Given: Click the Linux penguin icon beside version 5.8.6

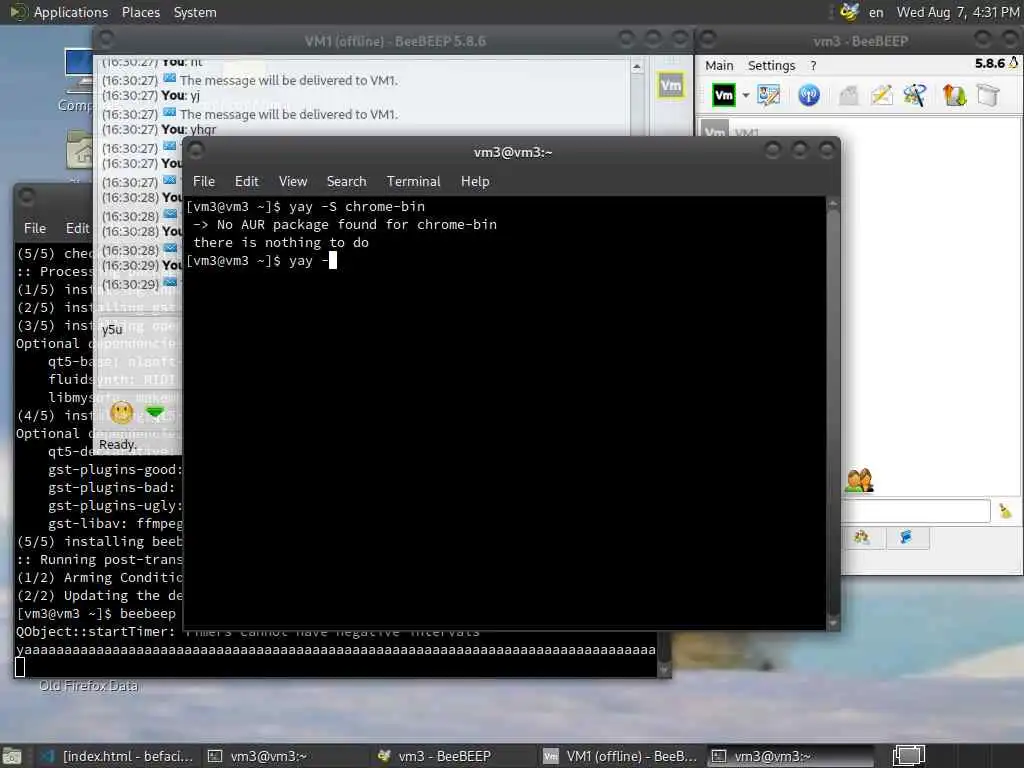Looking at the screenshot, I should tap(1014, 63).
